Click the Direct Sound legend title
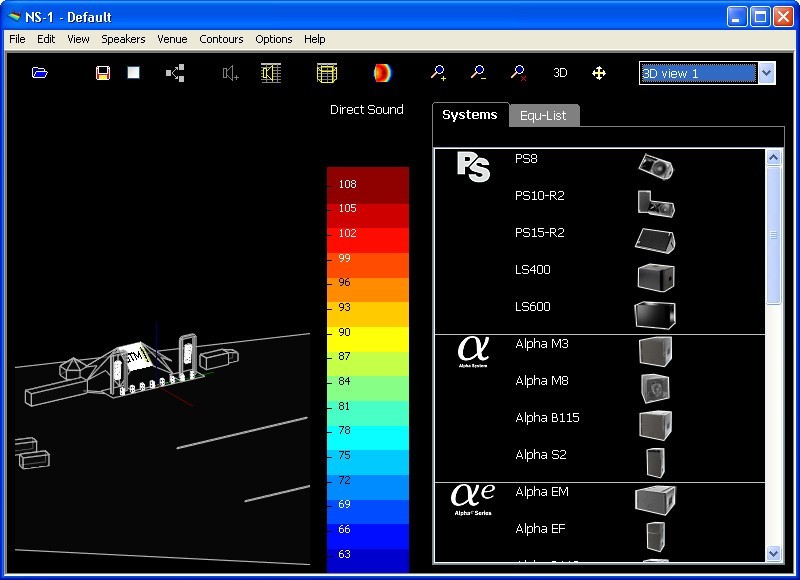 click(x=366, y=110)
